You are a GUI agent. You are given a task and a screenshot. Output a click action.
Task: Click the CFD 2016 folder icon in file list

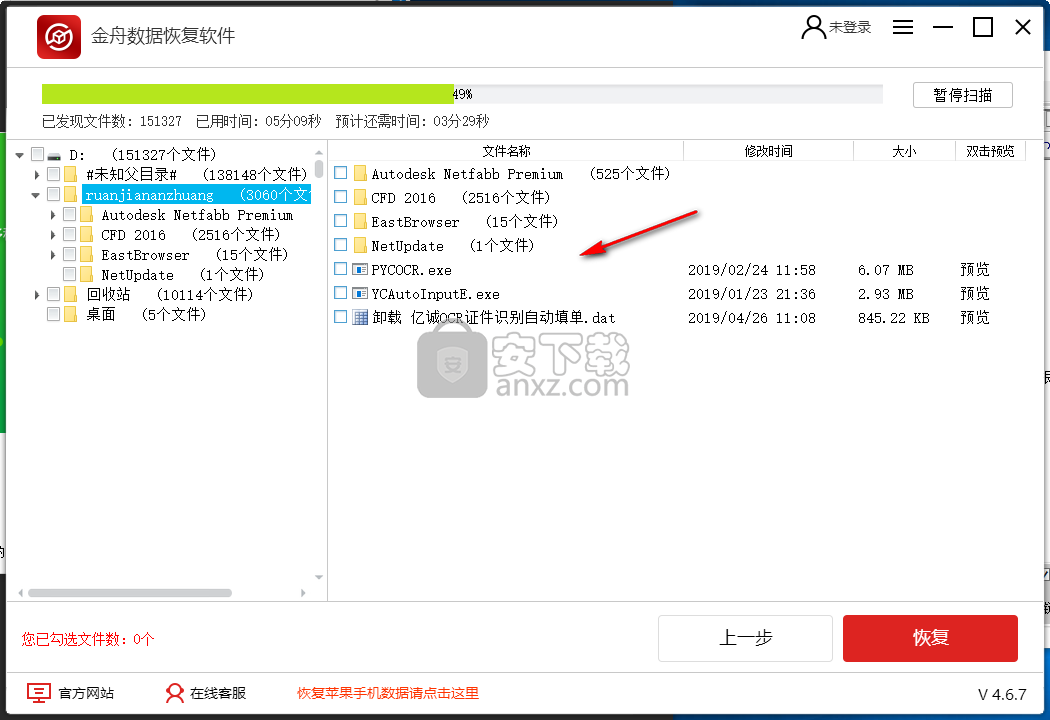pyautogui.click(x=360, y=198)
